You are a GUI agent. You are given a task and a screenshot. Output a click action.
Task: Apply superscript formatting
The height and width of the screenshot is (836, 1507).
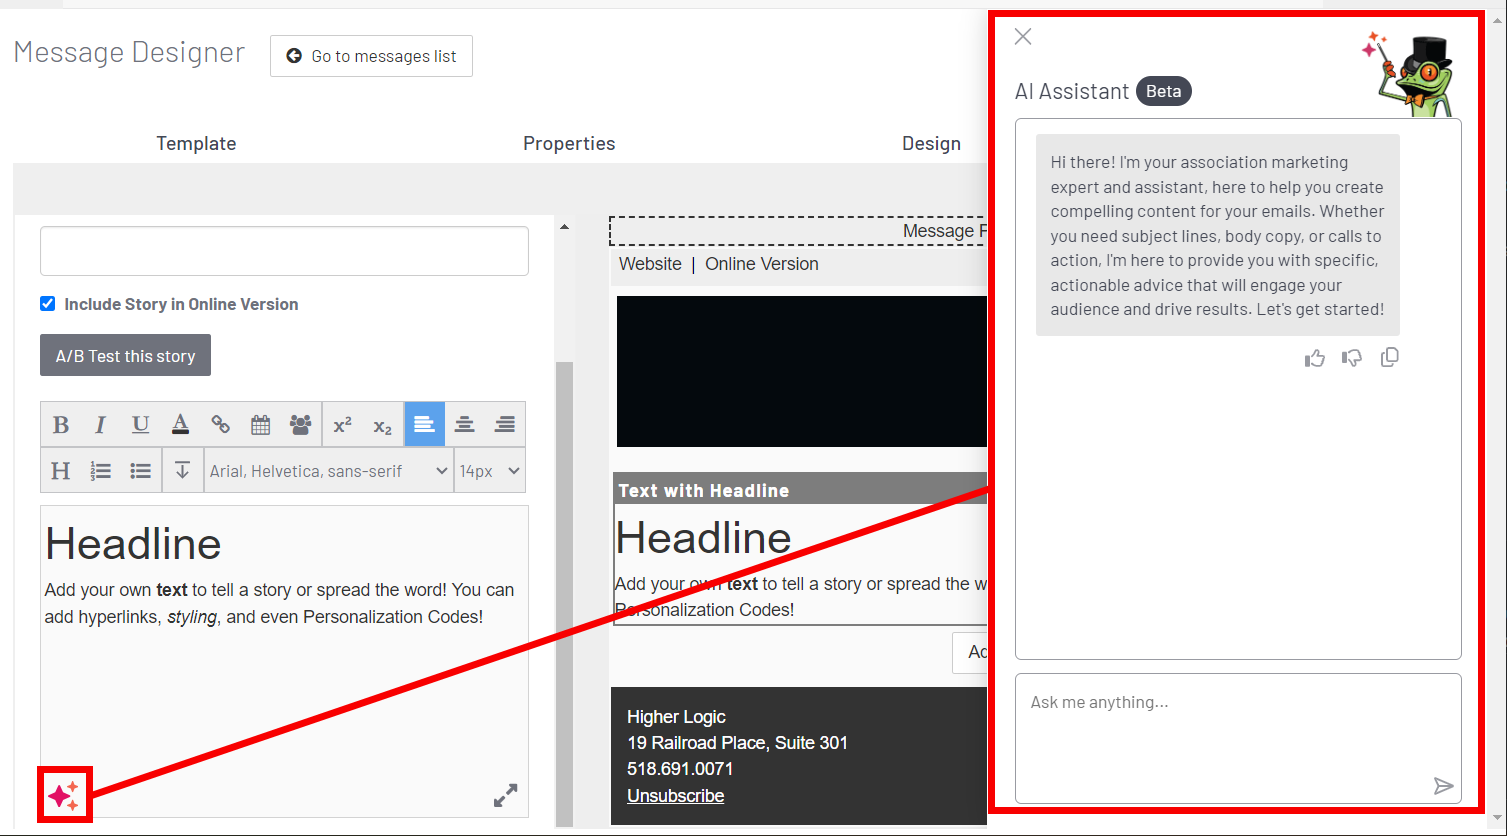tap(343, 425)
